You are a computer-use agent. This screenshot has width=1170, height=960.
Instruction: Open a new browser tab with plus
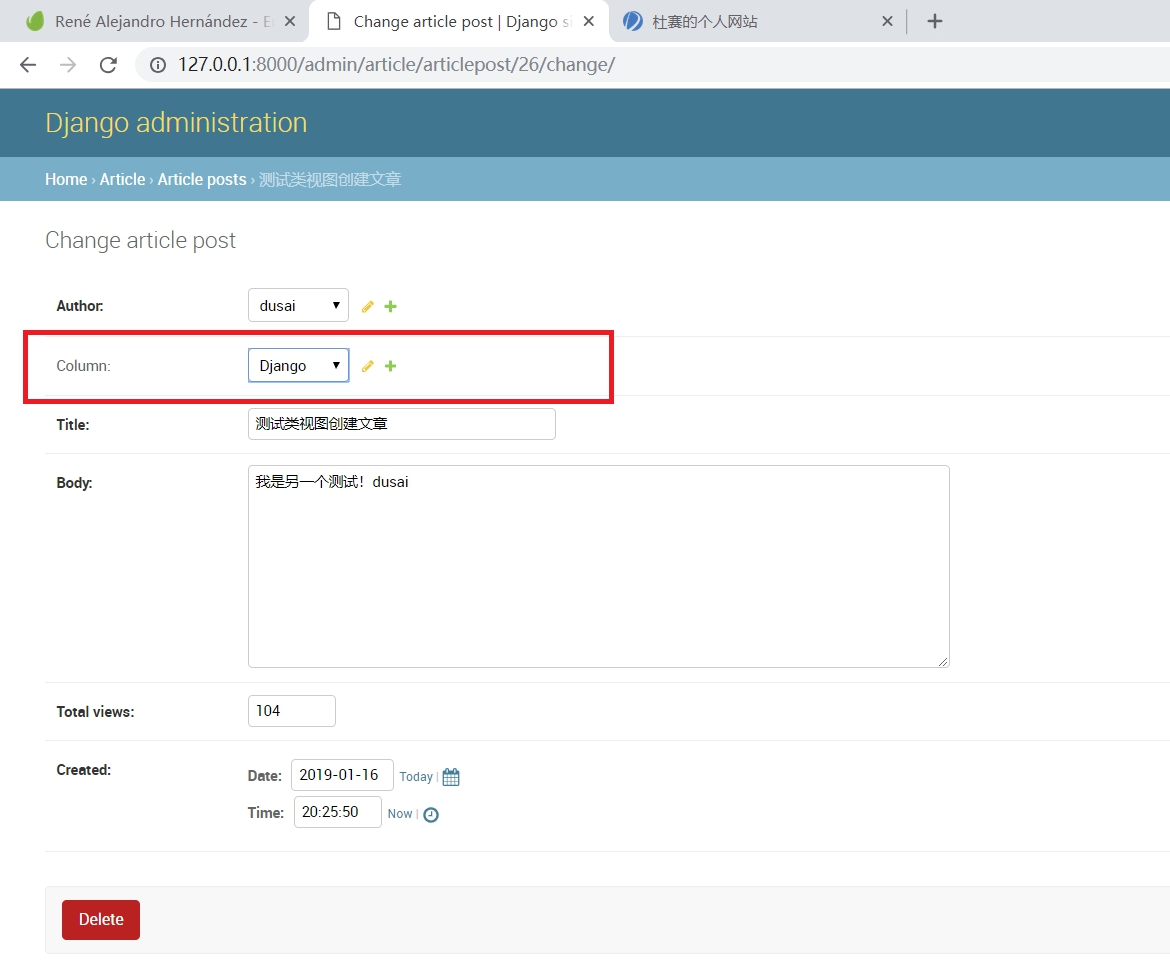pos(934,22)
